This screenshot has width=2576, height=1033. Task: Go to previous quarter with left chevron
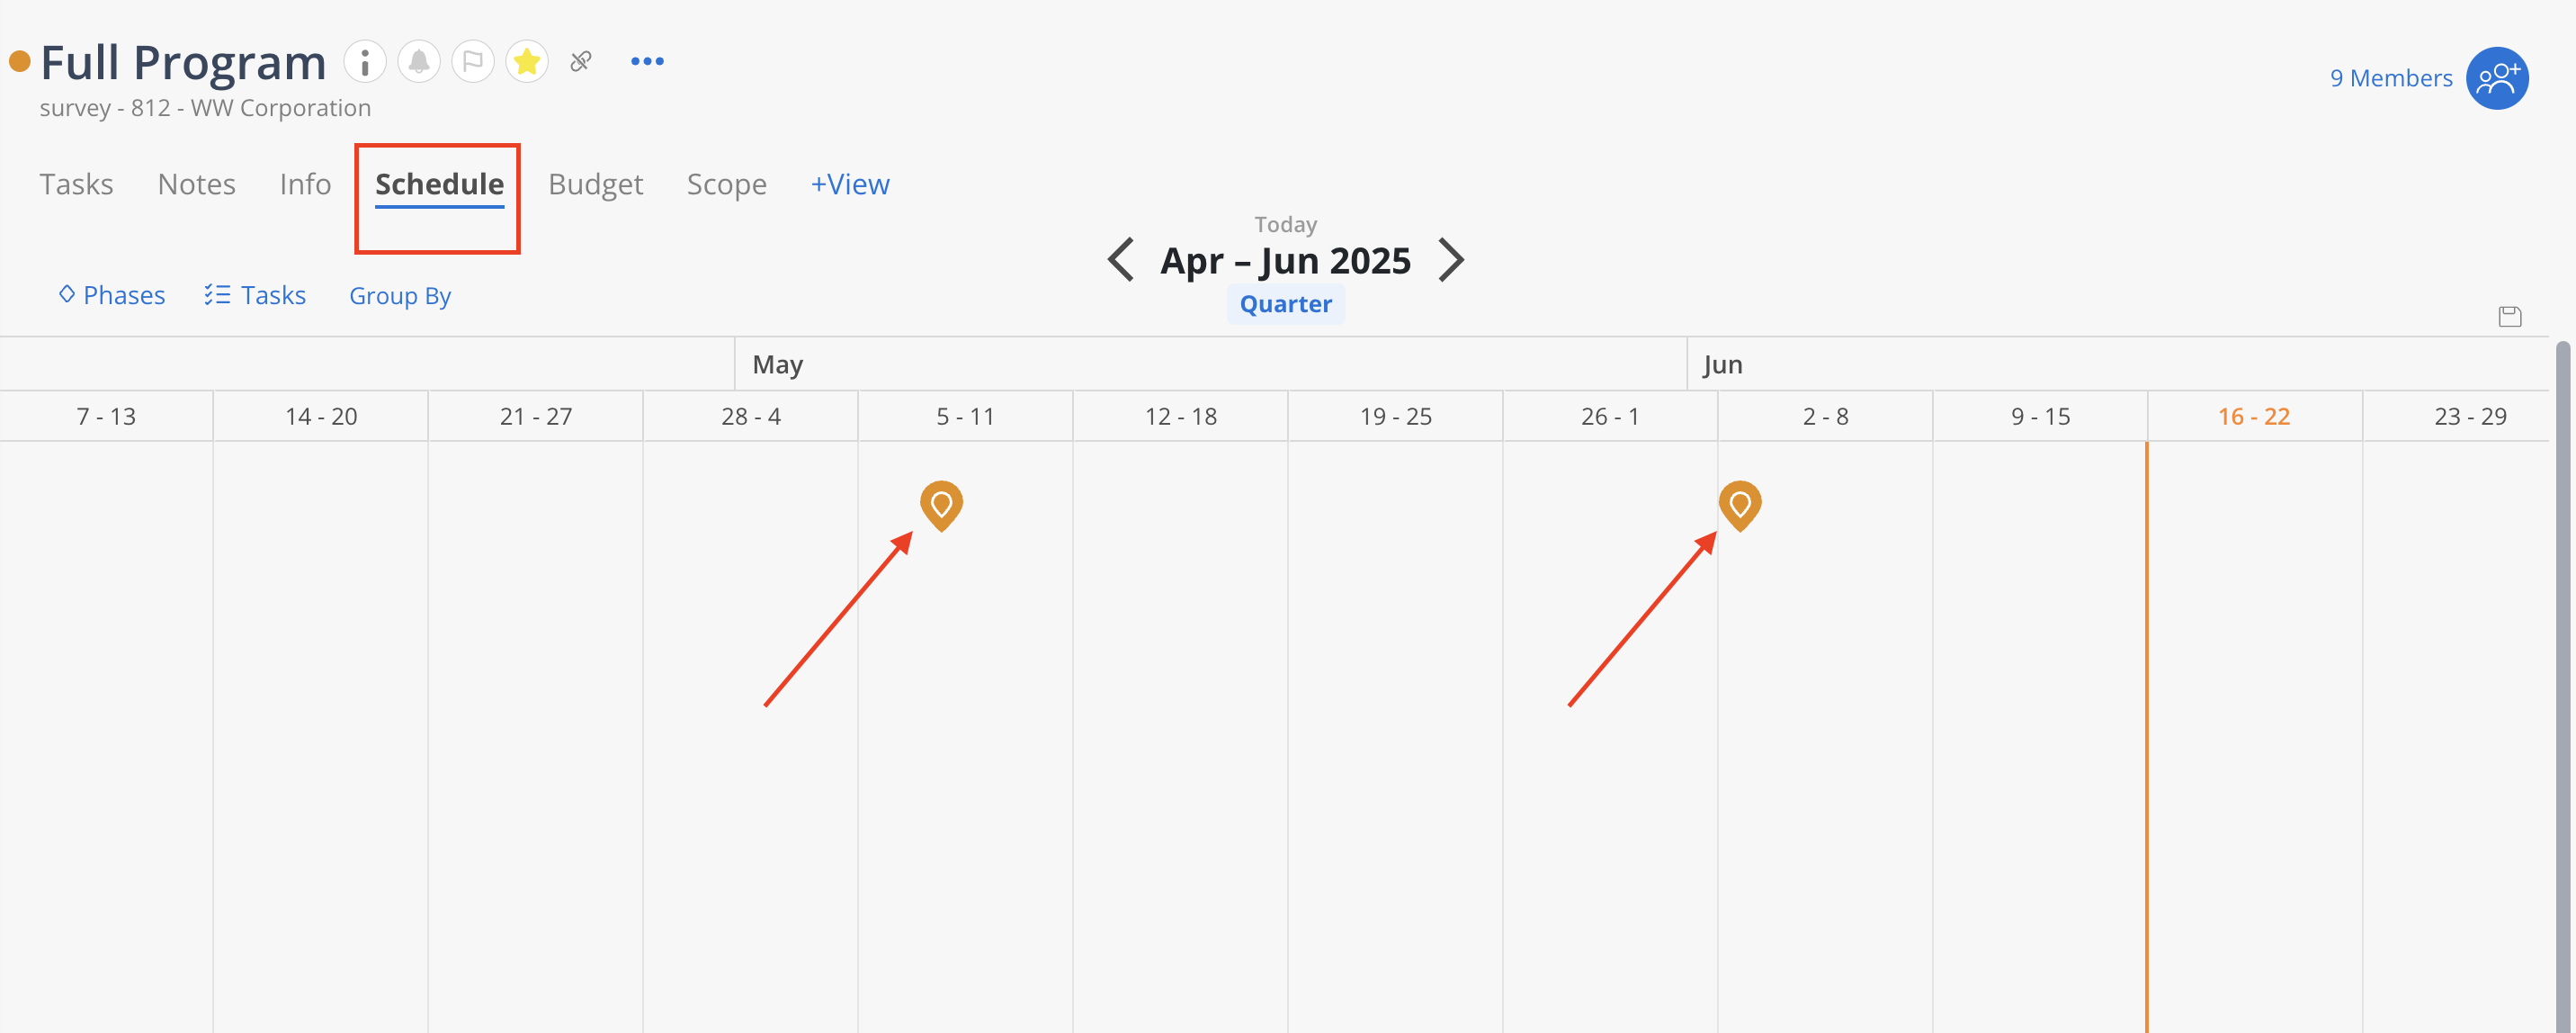pos(1121,260)
